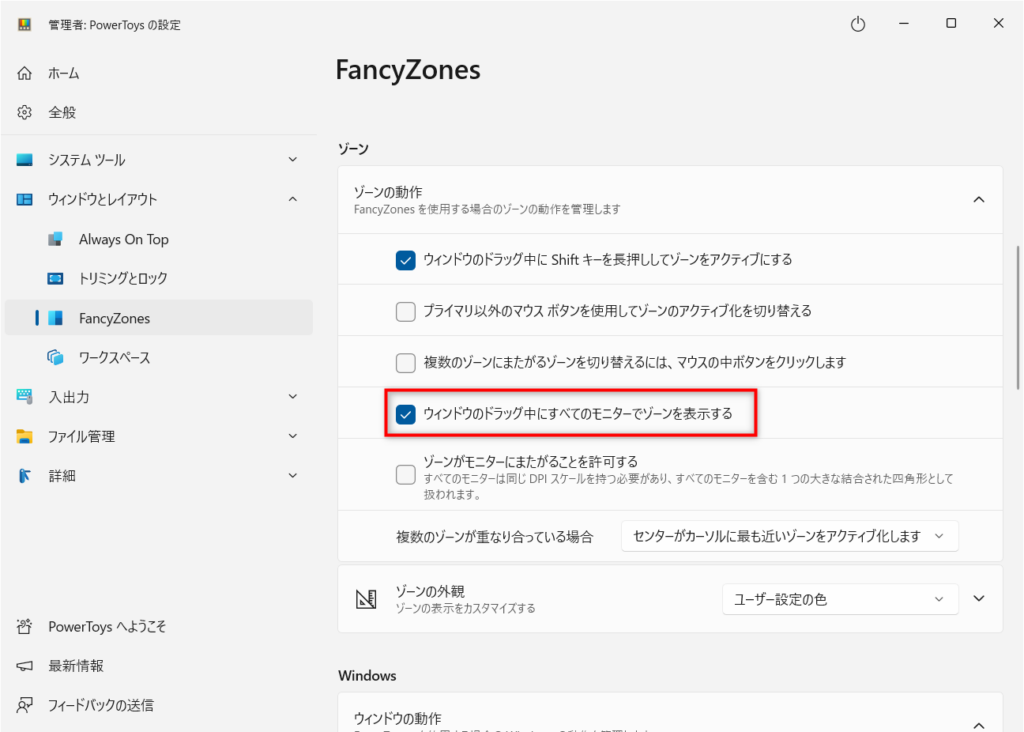Image resolution: width=1024 pixels, height=732 pixels.
Task: Expand the ゾーンの外観 section chevron
Action: [x=979, y=599]
